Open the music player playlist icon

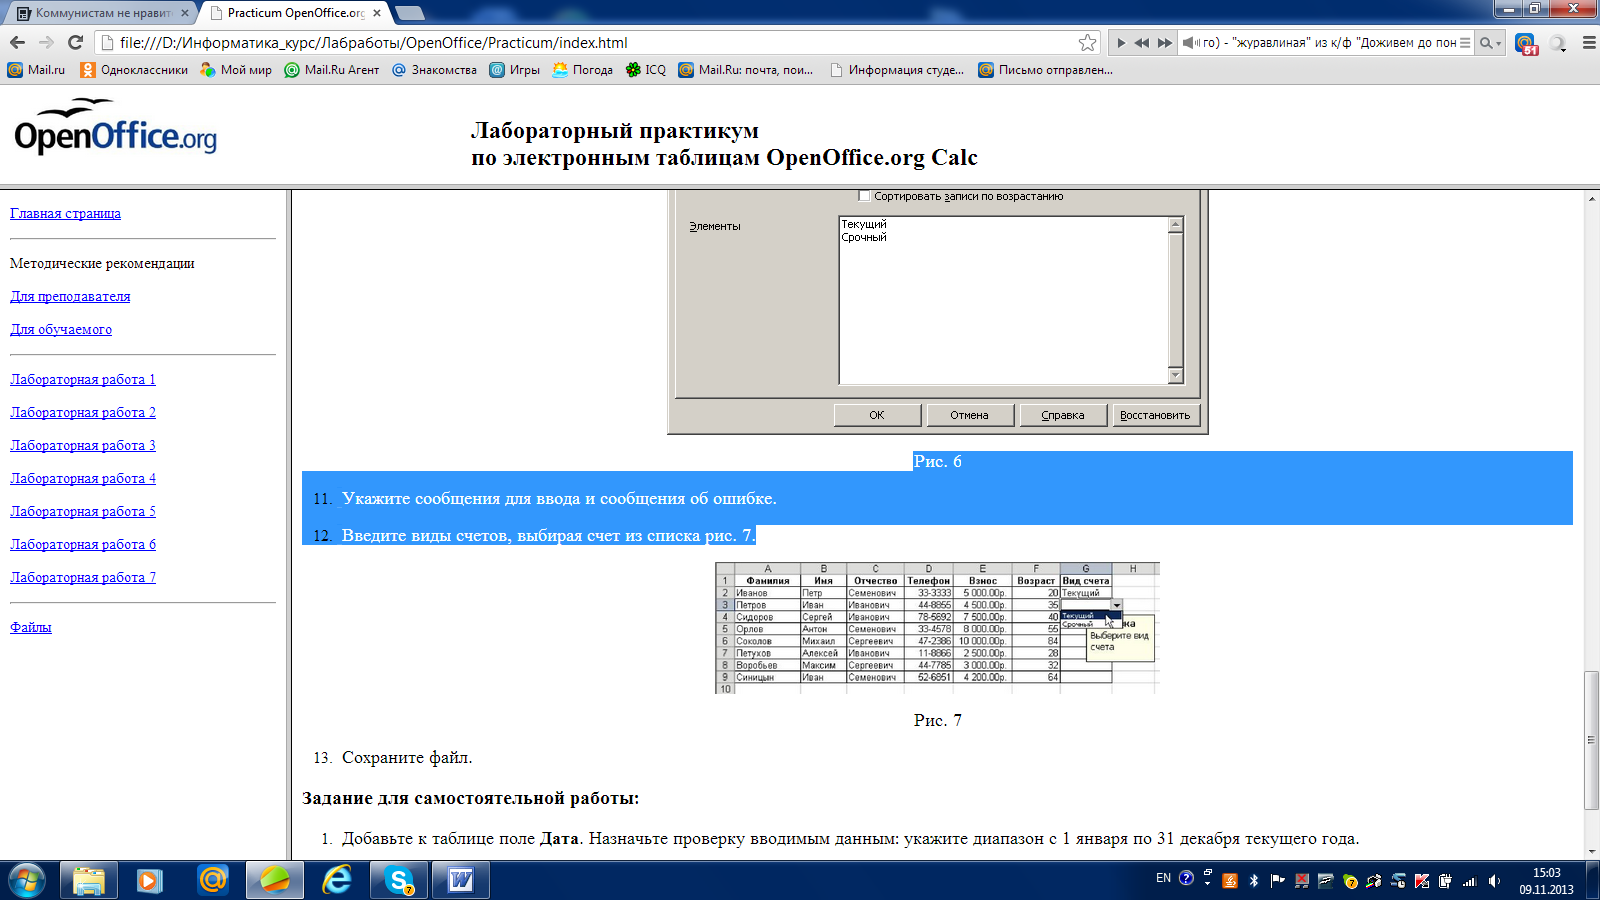1465,43
